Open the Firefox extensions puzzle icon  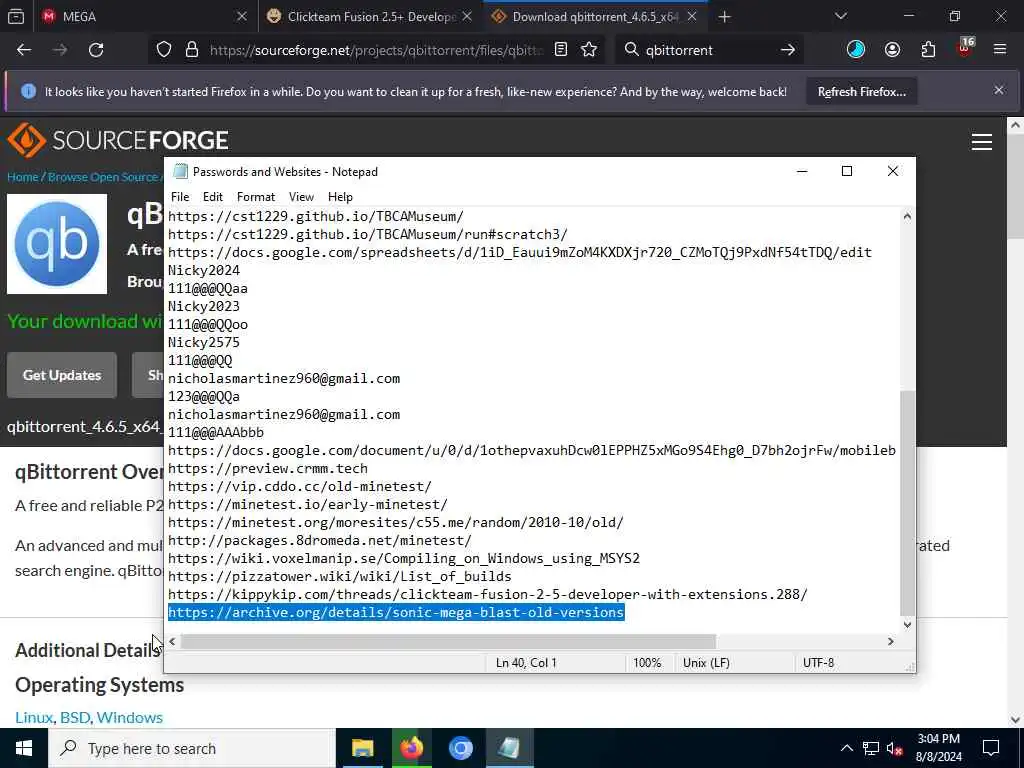pyautogui.click(x=928, y=50)
